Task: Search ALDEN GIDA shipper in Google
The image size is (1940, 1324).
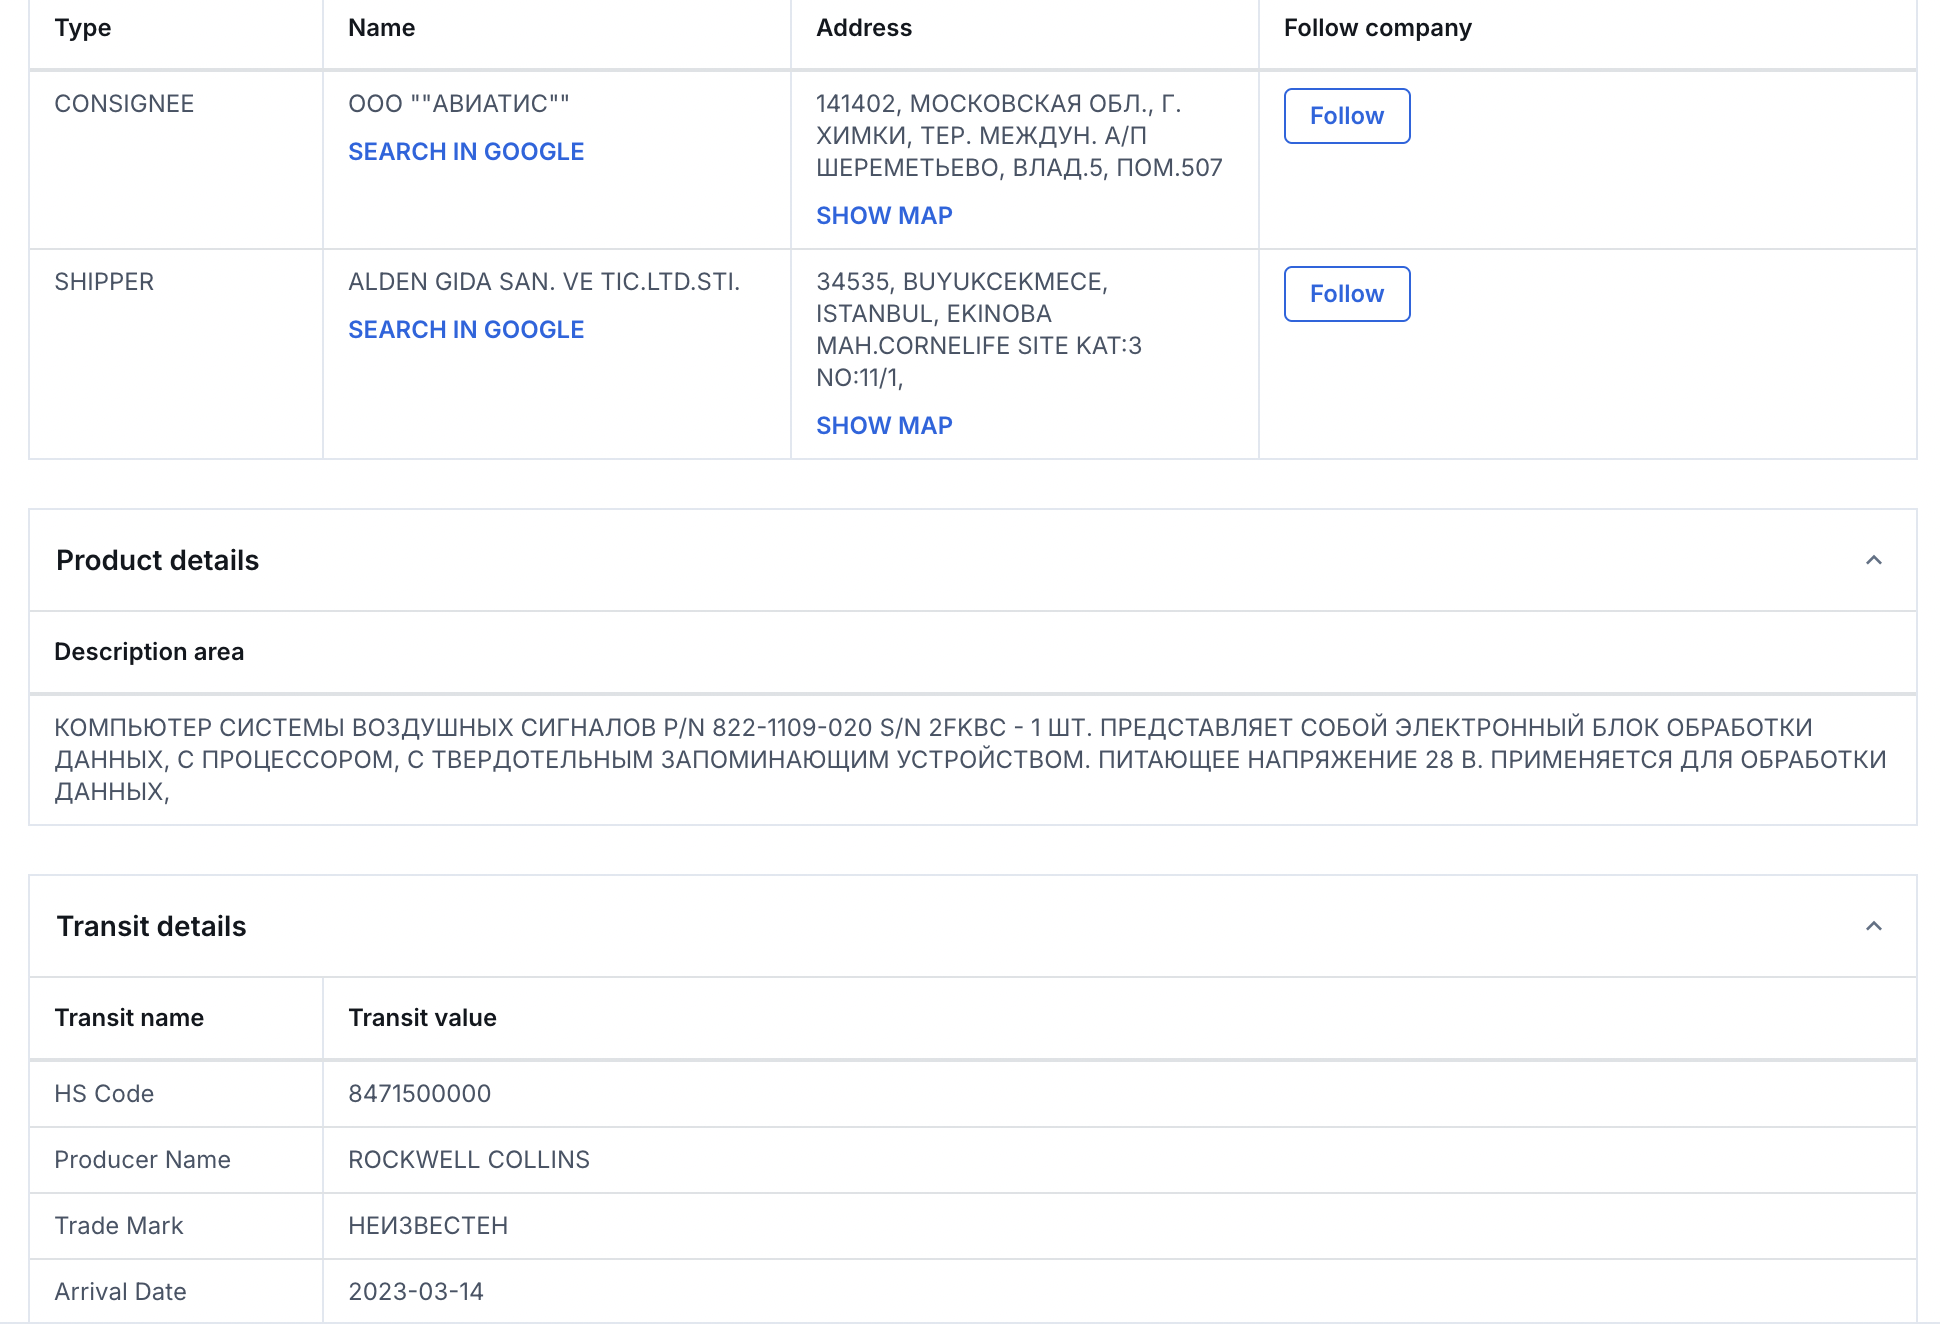Action: coord(465,330)
